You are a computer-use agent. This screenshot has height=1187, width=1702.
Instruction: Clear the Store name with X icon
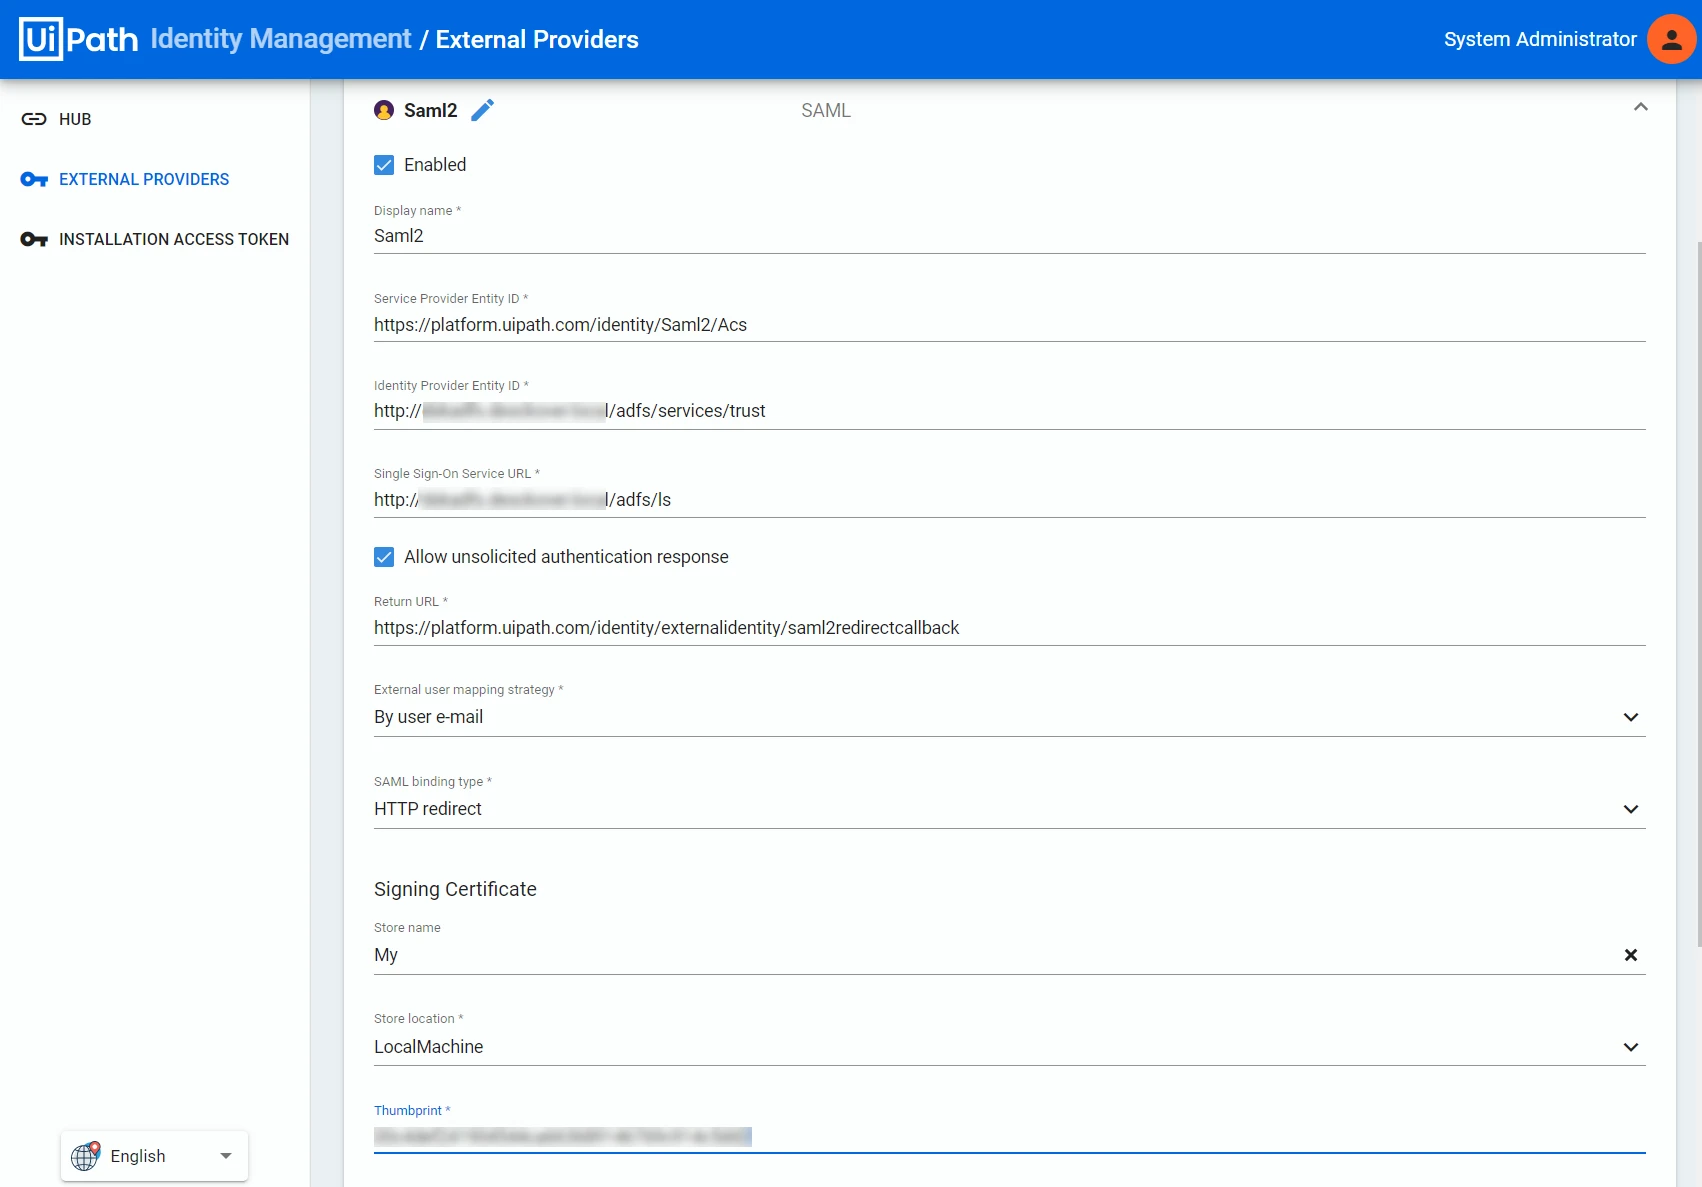(x=1631, y=955)
